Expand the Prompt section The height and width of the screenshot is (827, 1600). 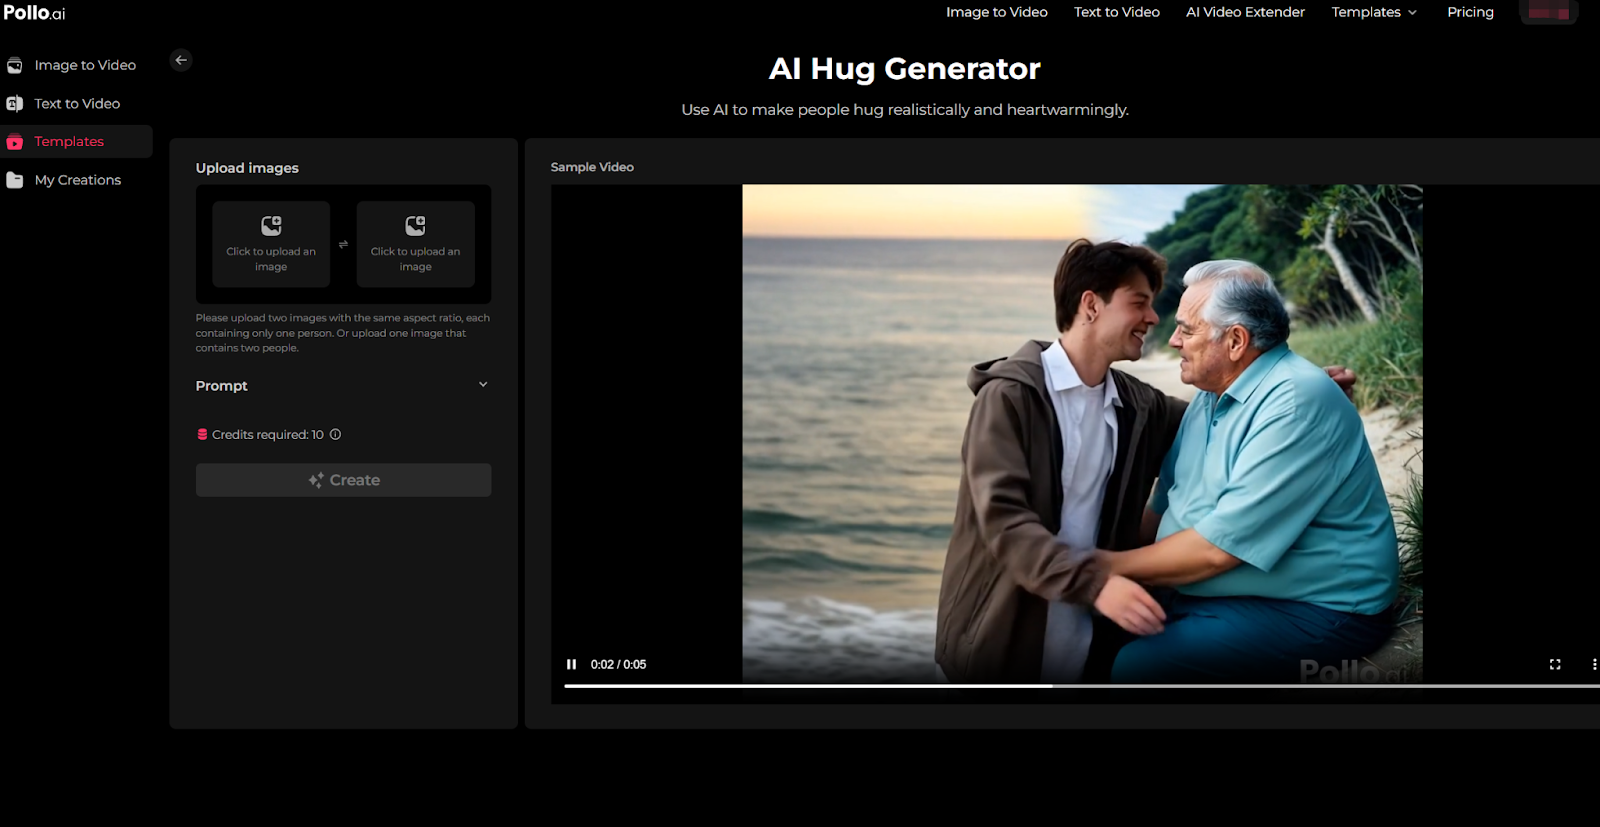[x=483, y=385]
